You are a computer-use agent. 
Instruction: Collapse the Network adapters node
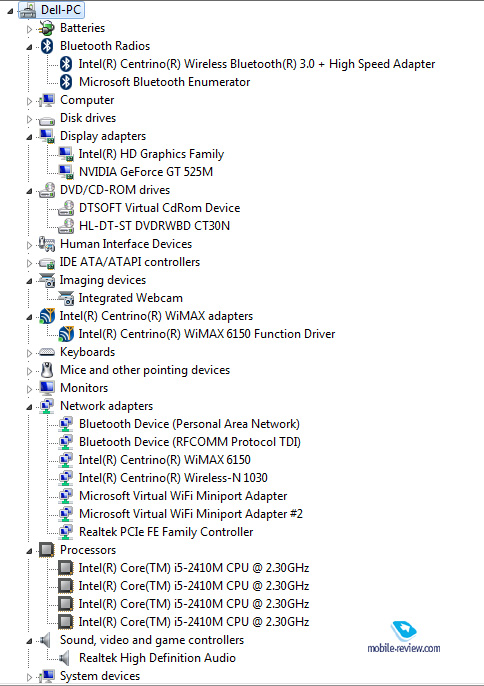(x=29, y=407)
